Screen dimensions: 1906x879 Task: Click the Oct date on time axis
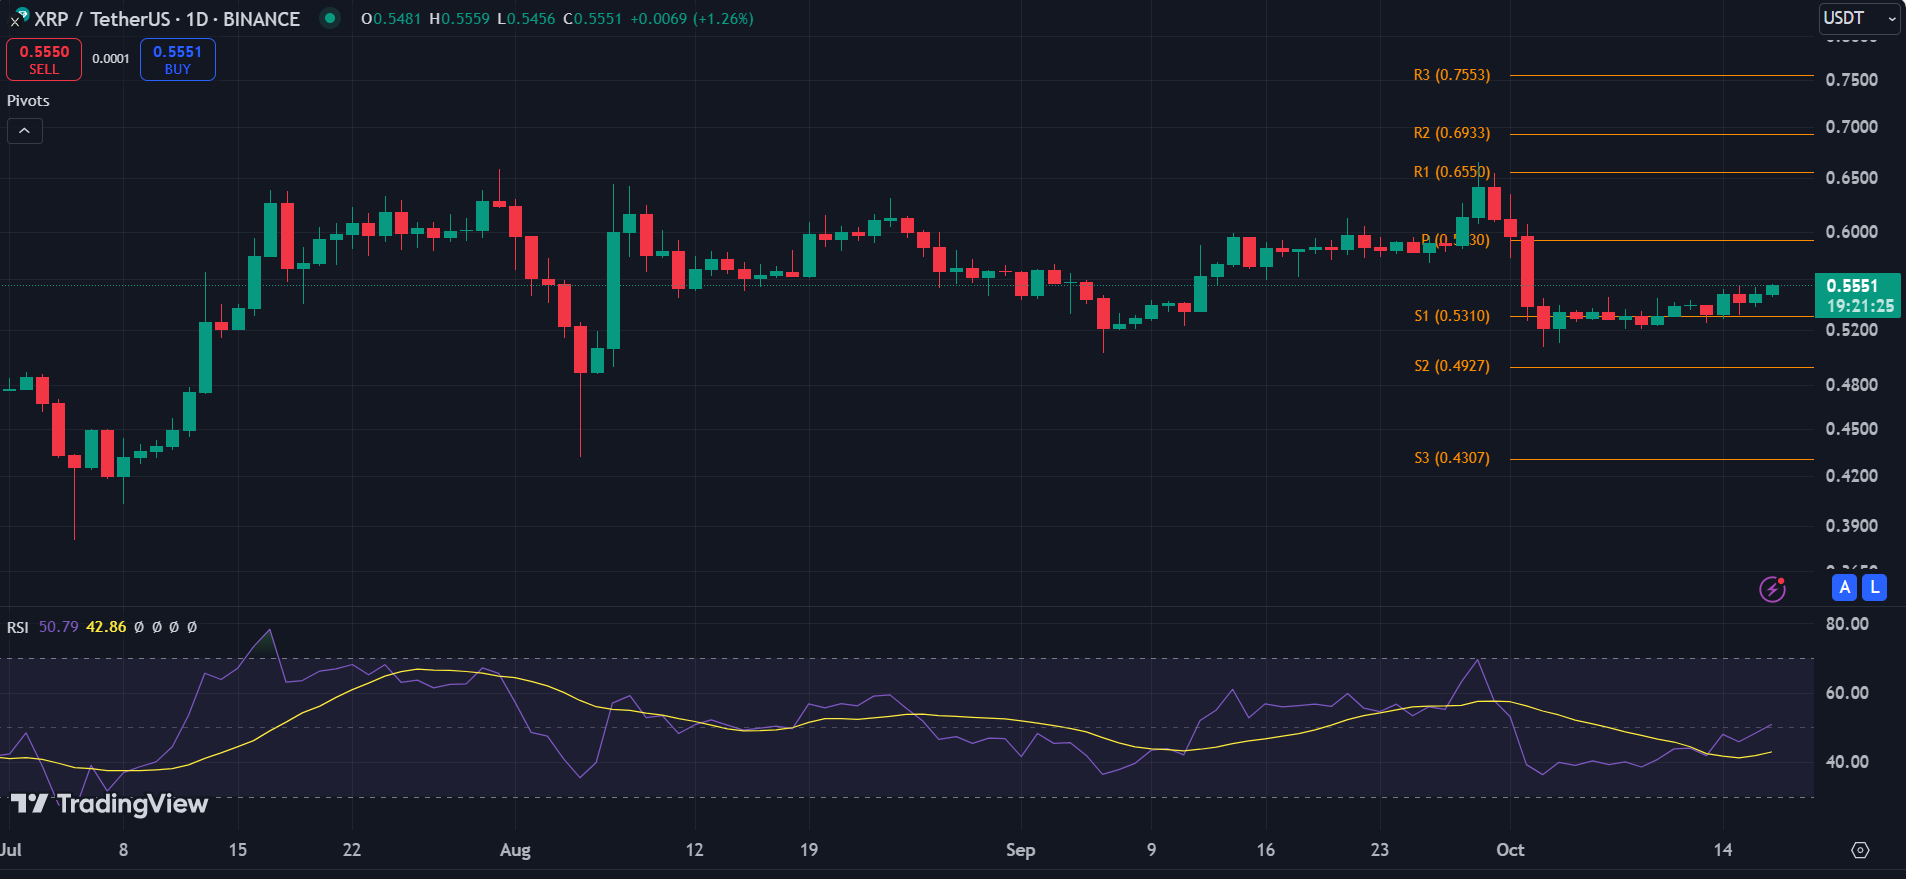(1510, 850)
